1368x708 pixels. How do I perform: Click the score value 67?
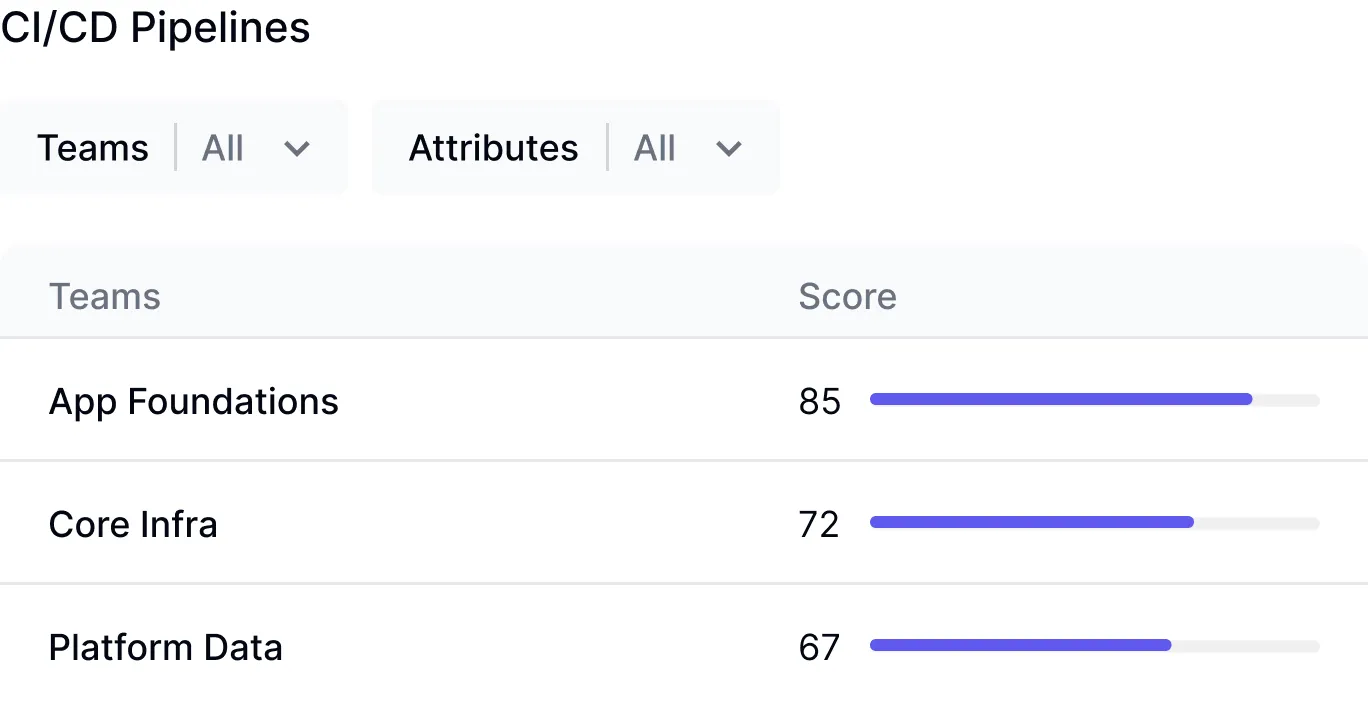pyautogui.click(x=819, y=647)
